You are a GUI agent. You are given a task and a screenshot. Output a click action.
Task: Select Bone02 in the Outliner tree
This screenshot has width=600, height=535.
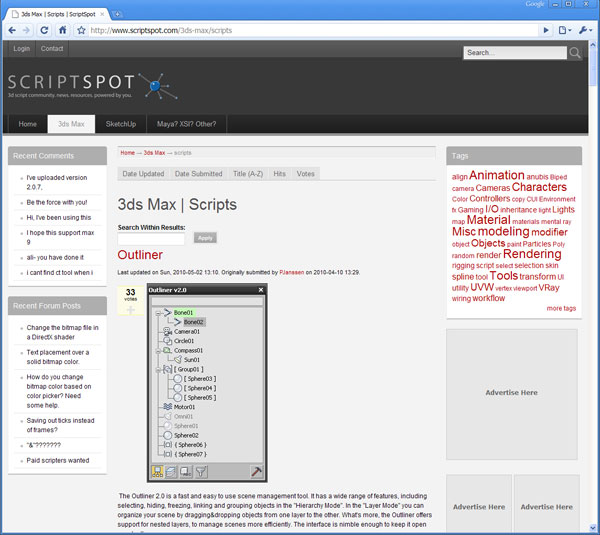194,322
